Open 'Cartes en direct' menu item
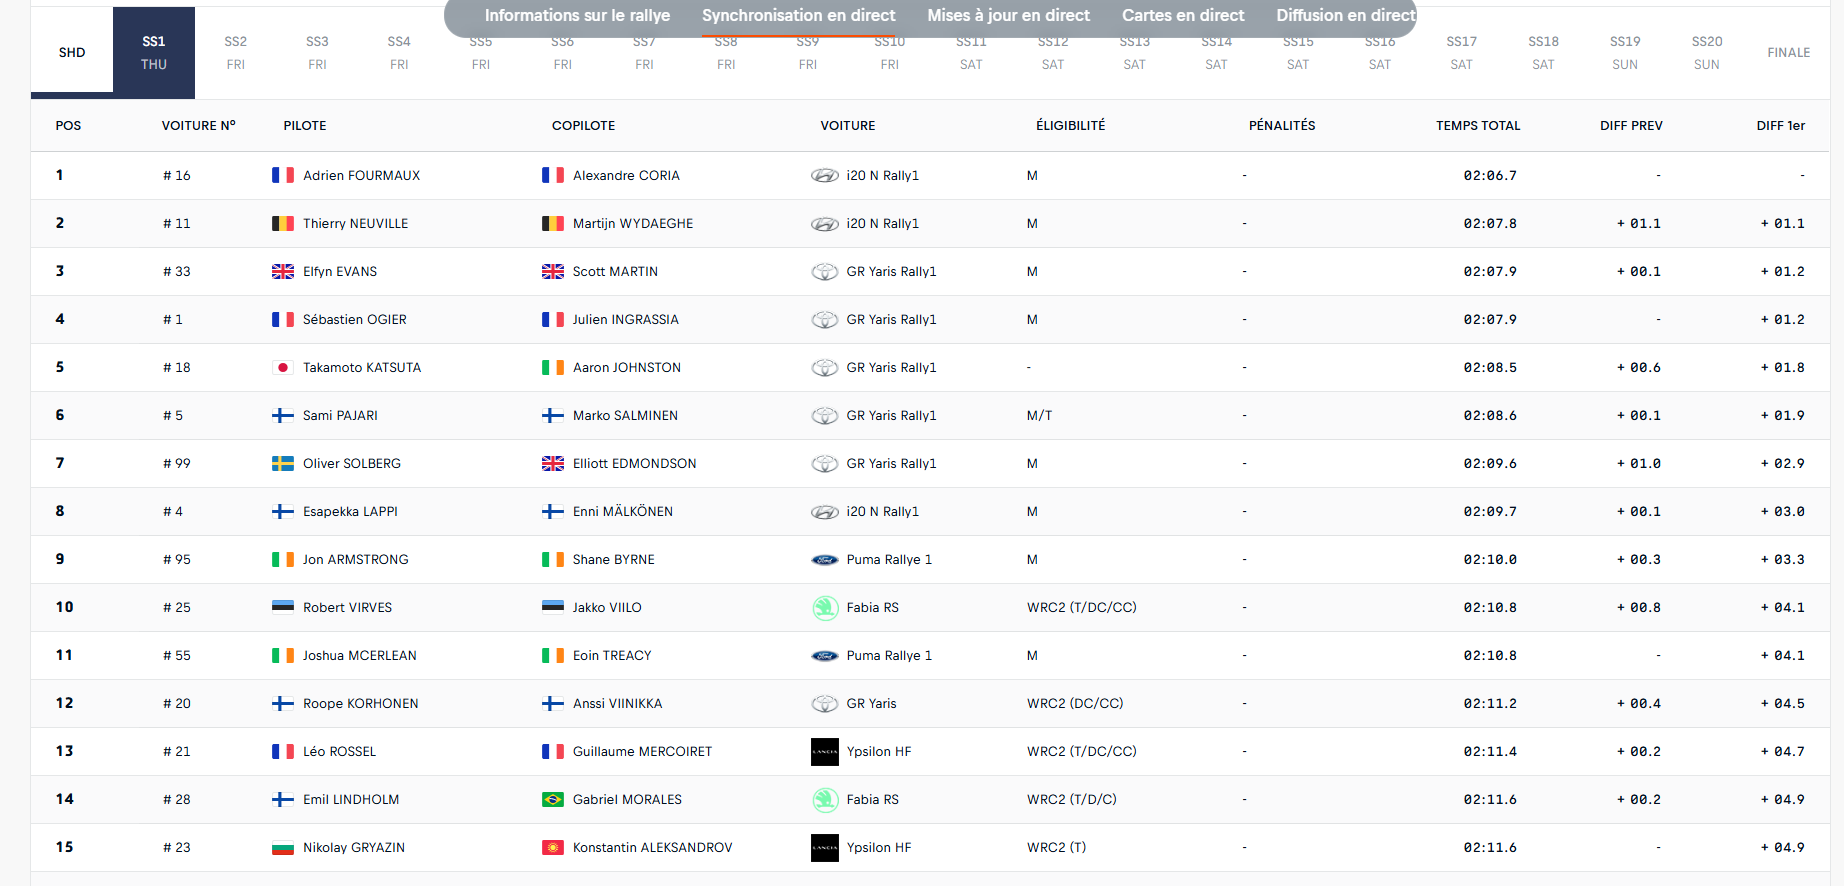Screen dimensions: 1844x886 coord(1183,15)
